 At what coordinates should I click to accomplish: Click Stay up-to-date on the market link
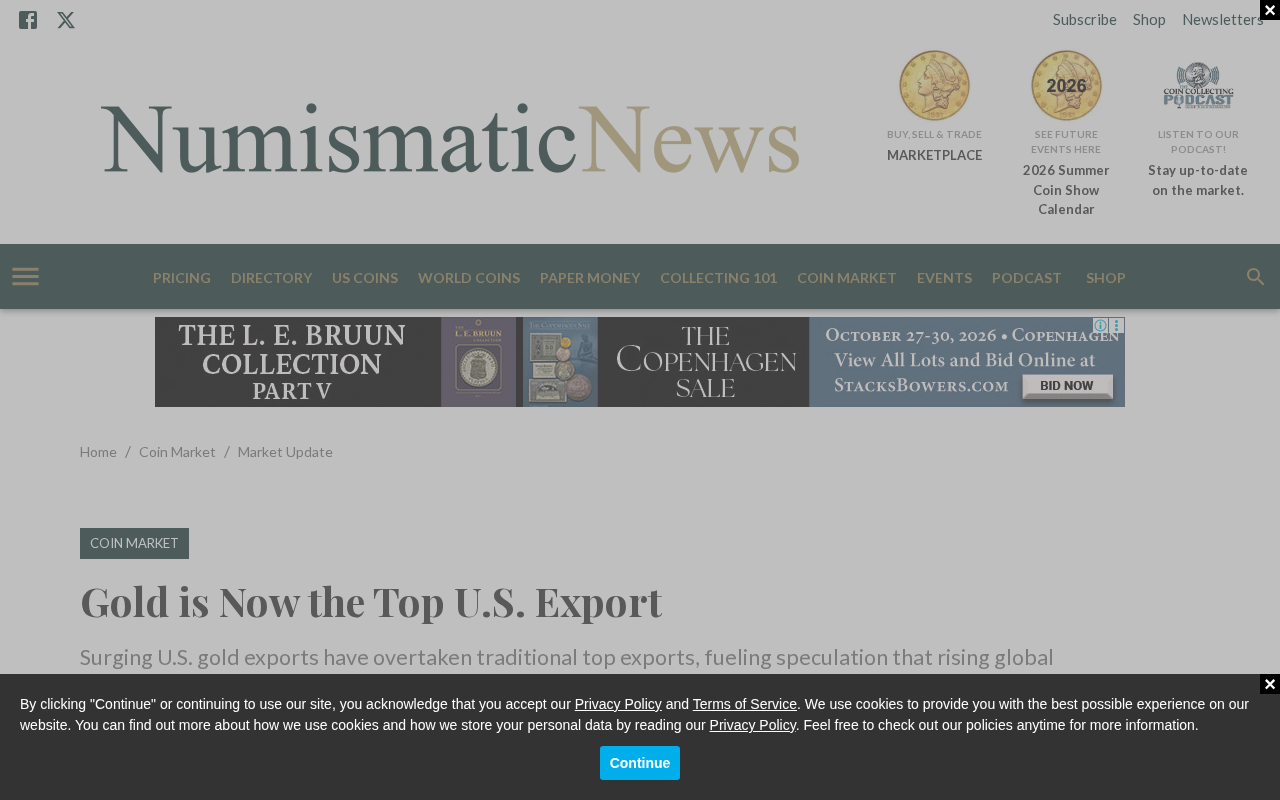(1198, 180)
